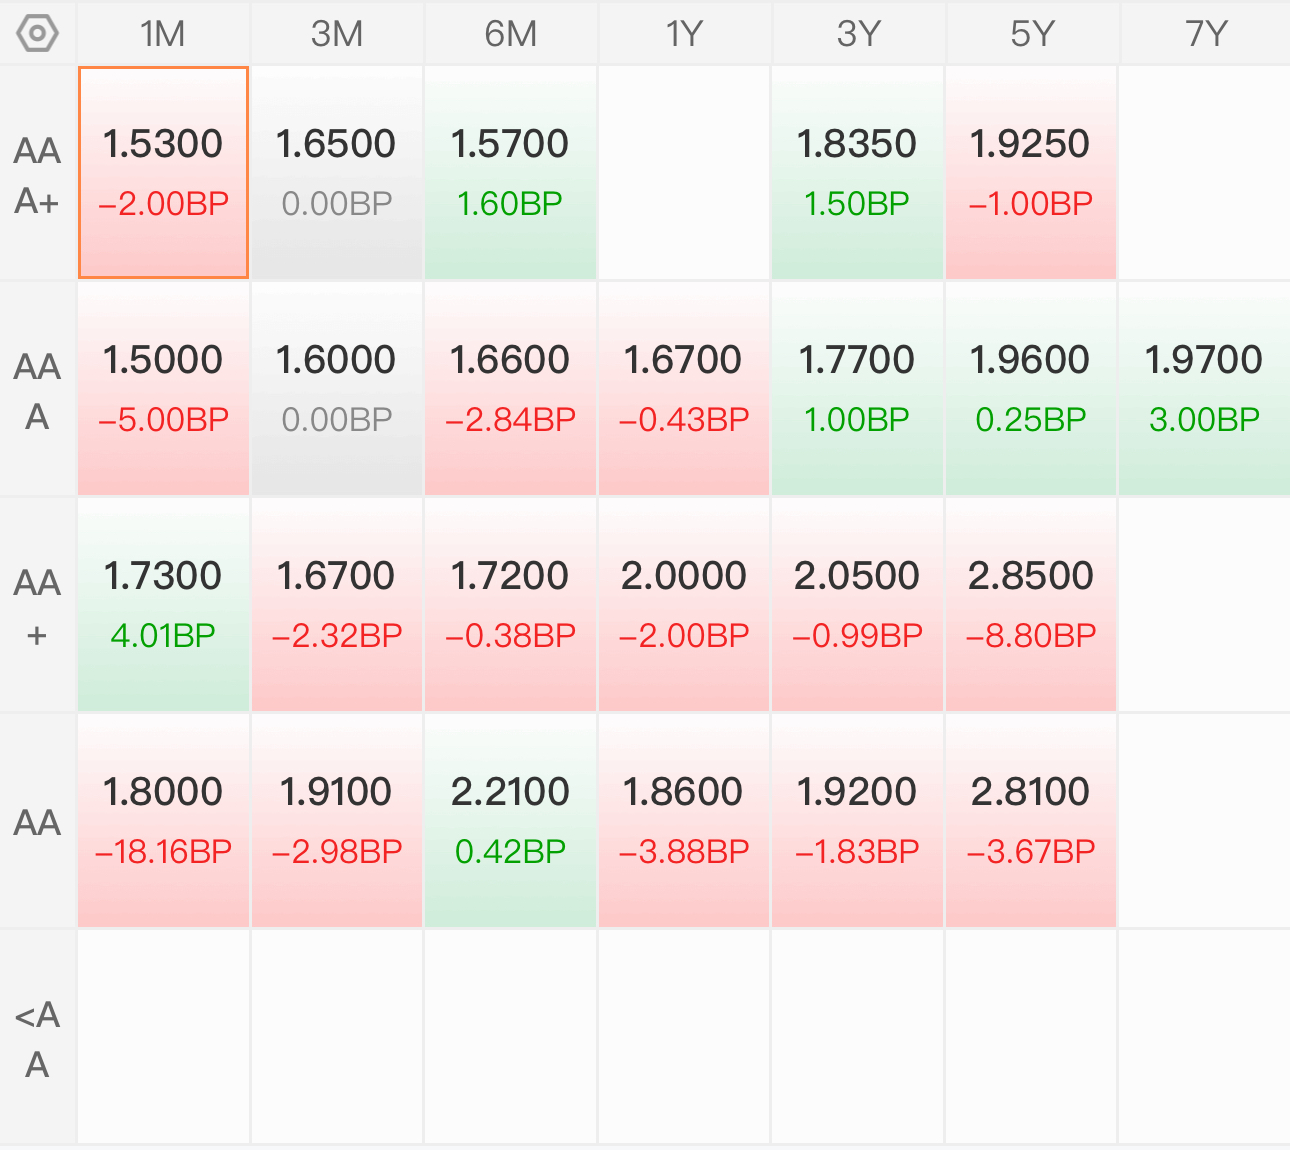This screenshot has width=1290, height=1150.
Task: Select the AAA+ row label
Action: coord(38,175)
